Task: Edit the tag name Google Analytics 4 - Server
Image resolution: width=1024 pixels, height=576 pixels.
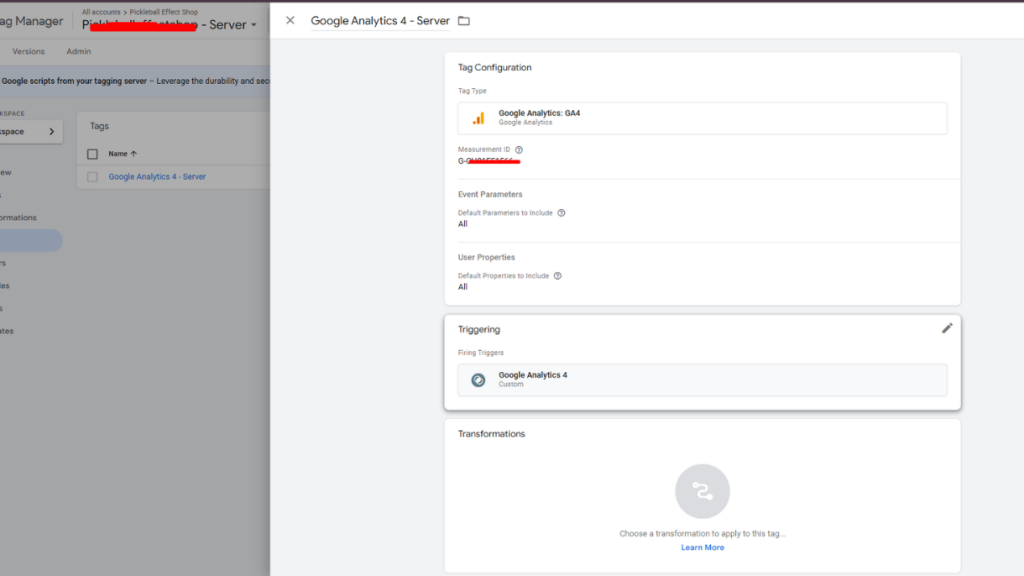Action: (380, 21)
